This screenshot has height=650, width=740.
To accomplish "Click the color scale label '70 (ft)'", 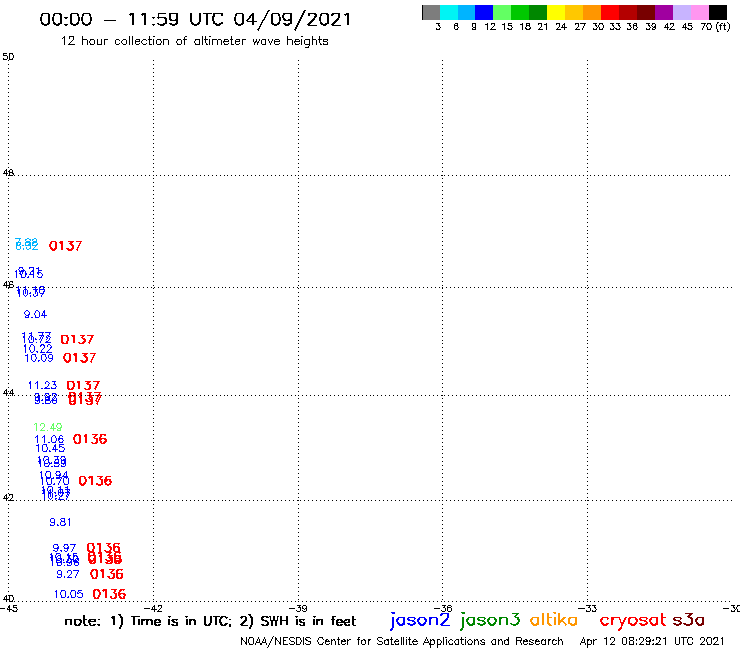I will point(715,26).
